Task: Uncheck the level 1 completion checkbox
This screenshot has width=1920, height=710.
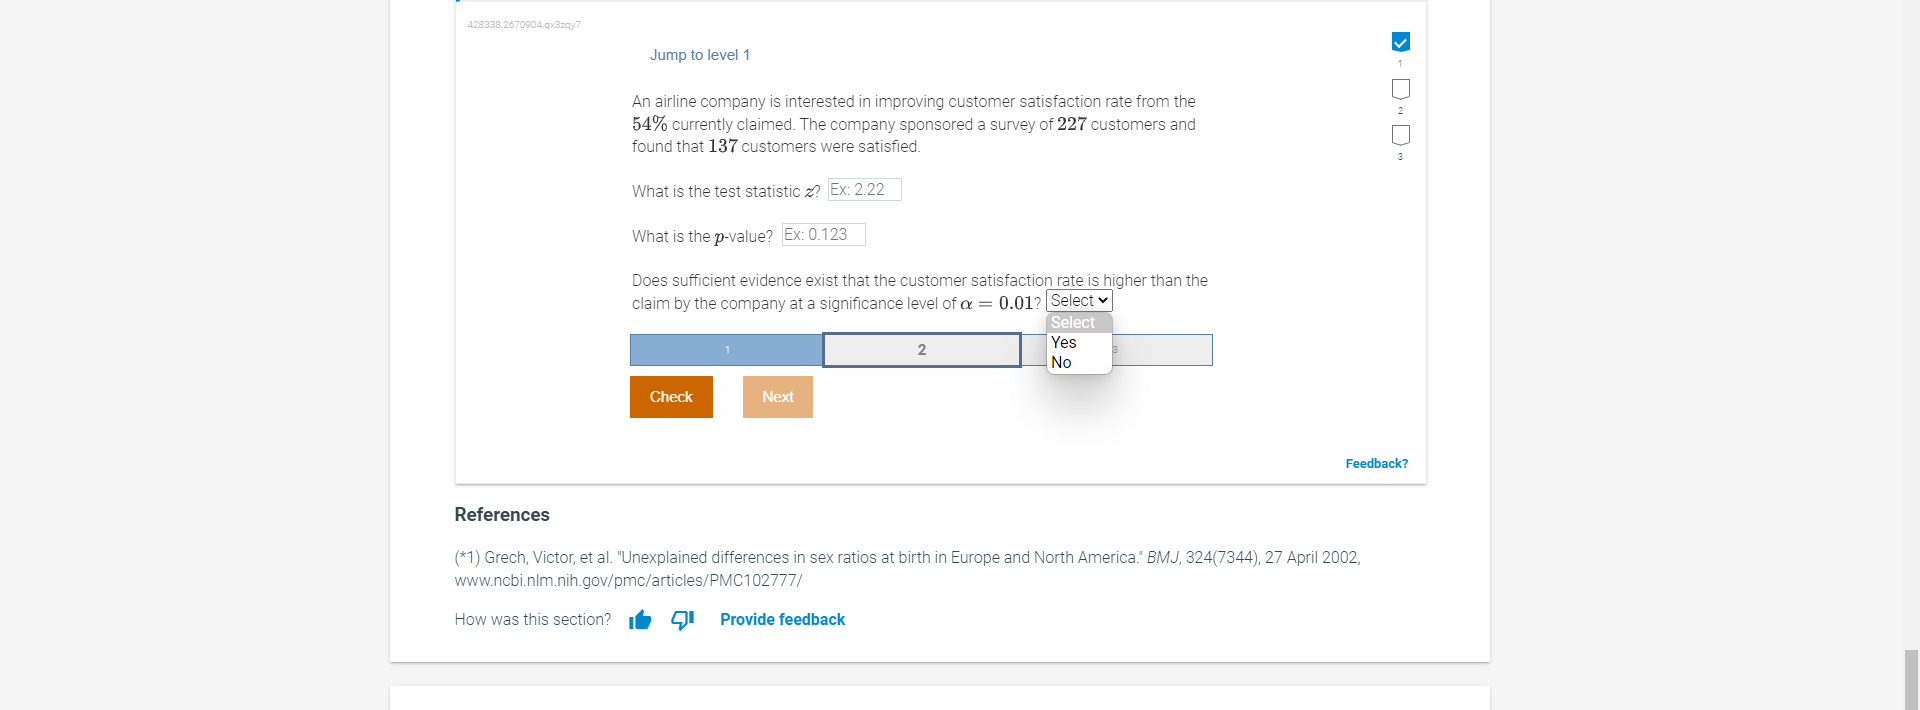Action: [x=1400, y=42]
